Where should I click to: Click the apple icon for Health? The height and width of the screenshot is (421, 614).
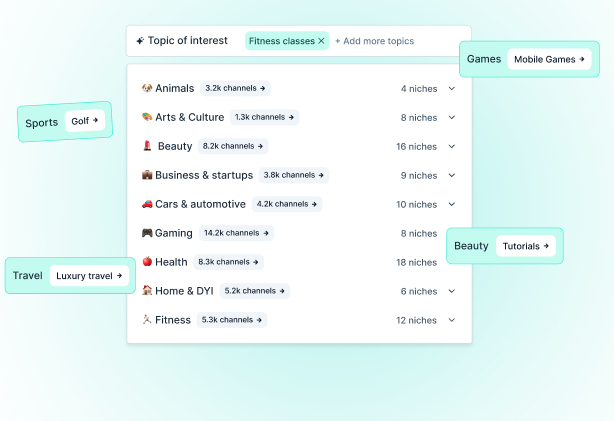[x=147, y=262]
